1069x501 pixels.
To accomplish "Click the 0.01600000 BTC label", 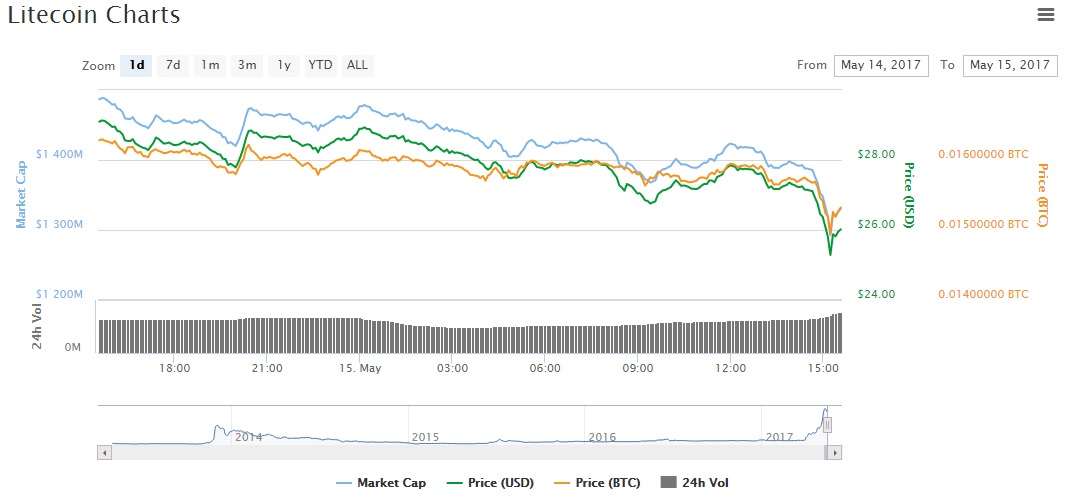I will click(983, 155).
